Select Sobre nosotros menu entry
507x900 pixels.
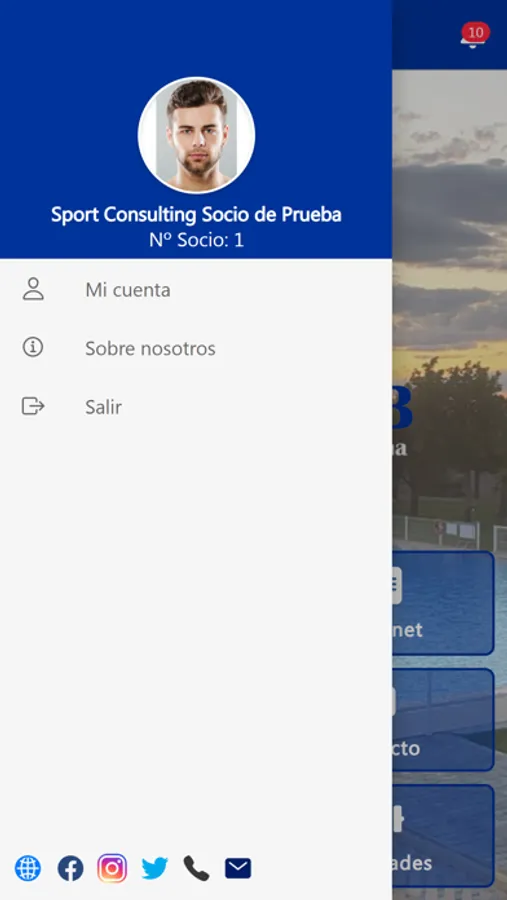pyautogui.click(x=196, y=348)
